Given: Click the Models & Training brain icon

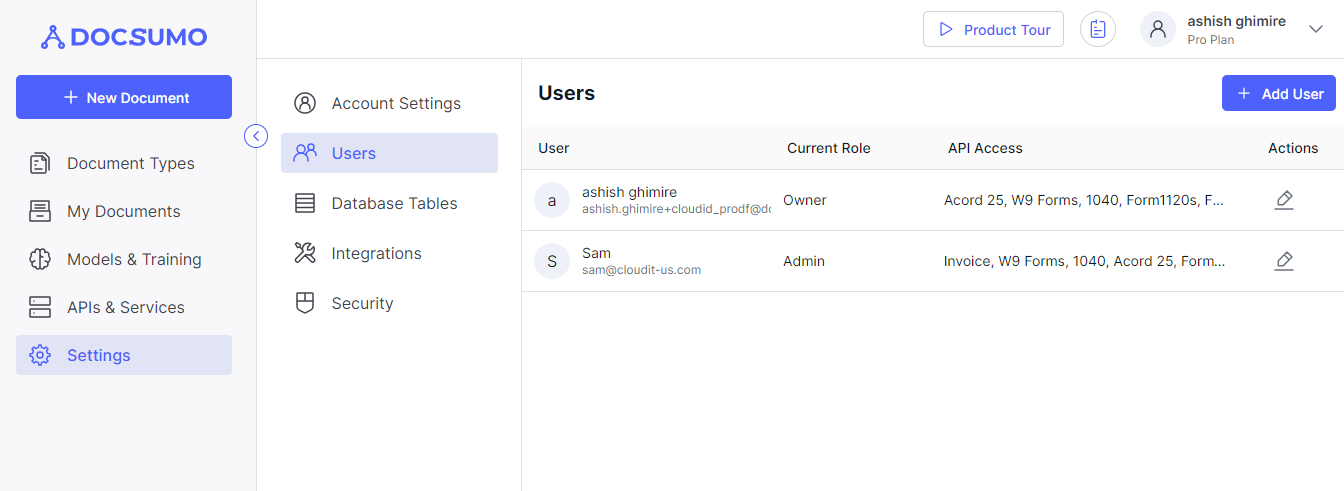Looking at the screenshot, I should 40,259.
